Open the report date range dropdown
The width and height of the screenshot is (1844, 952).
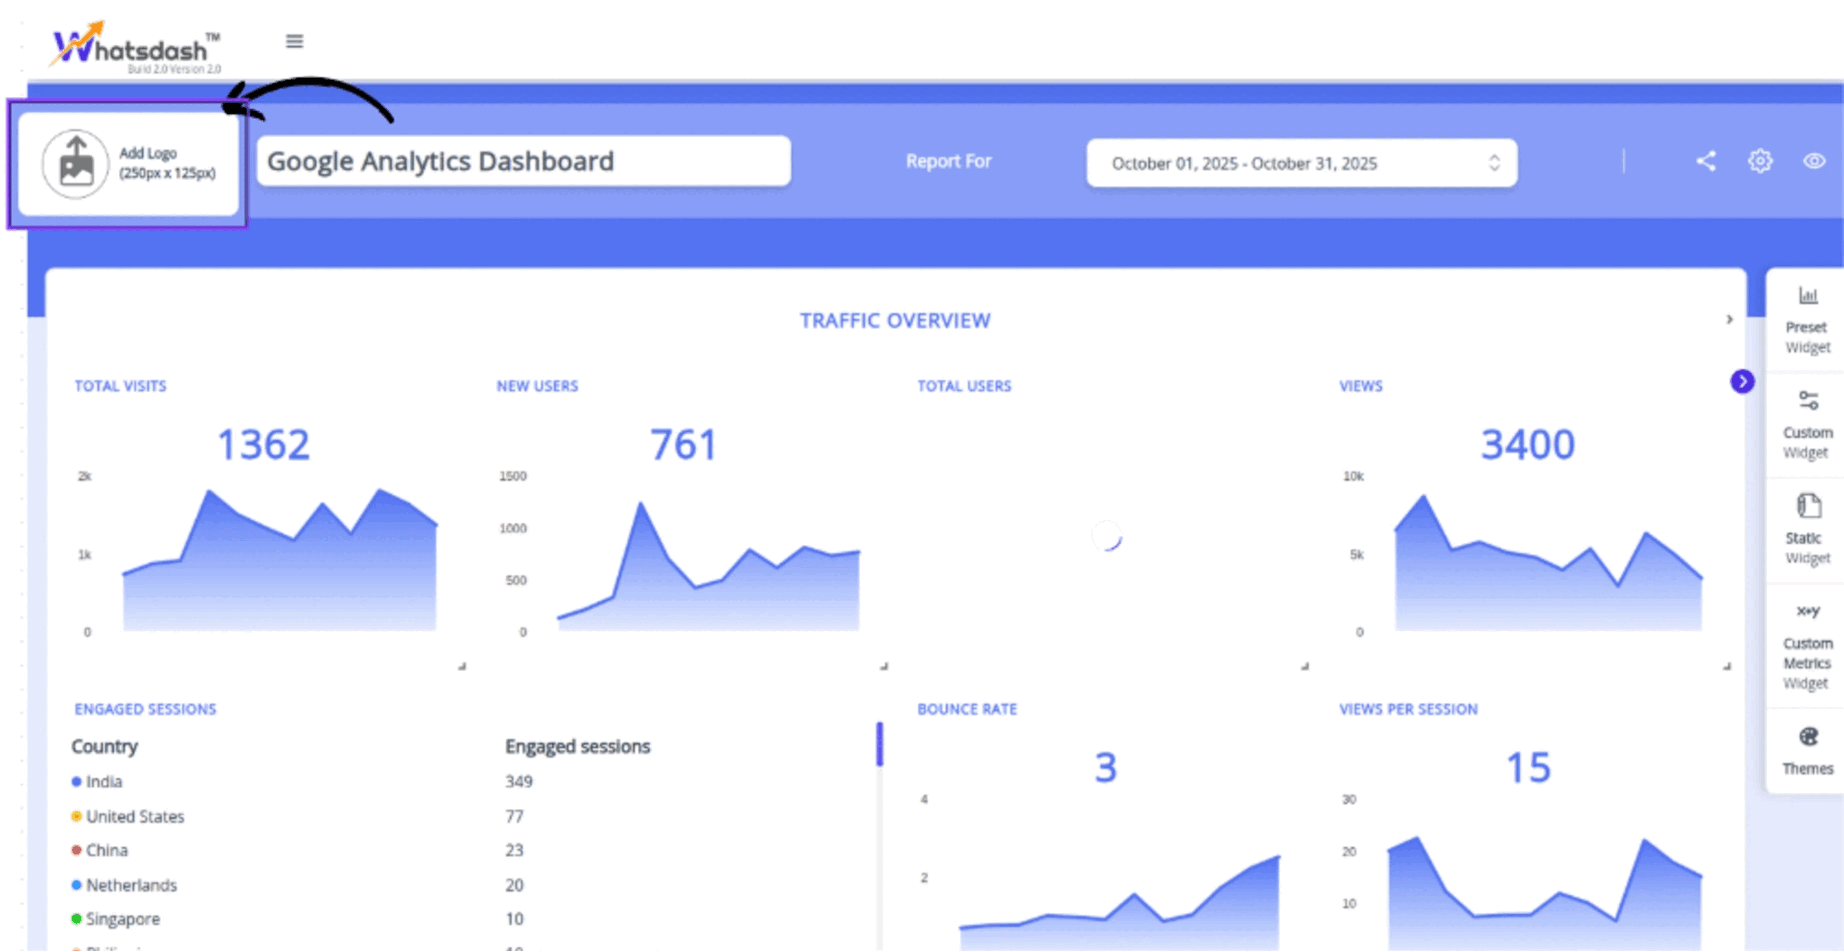click(1301, 163)
